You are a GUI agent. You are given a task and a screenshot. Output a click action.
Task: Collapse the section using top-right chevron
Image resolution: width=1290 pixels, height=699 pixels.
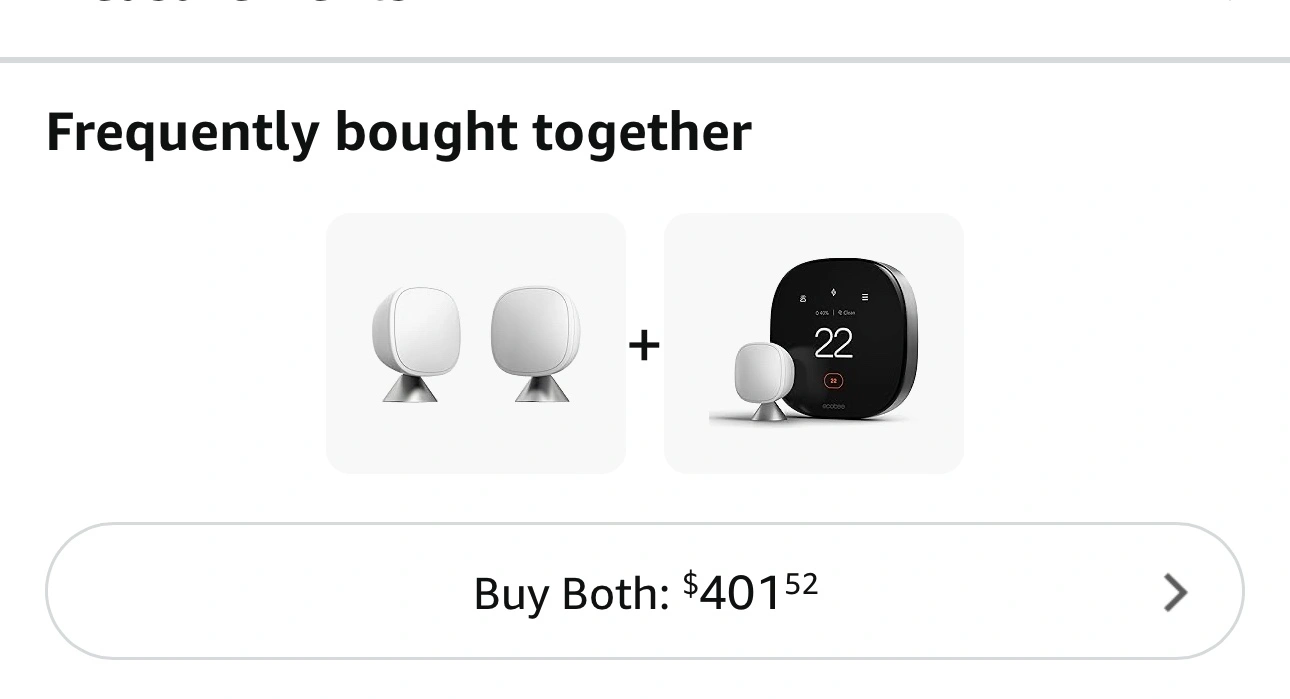1230,2
